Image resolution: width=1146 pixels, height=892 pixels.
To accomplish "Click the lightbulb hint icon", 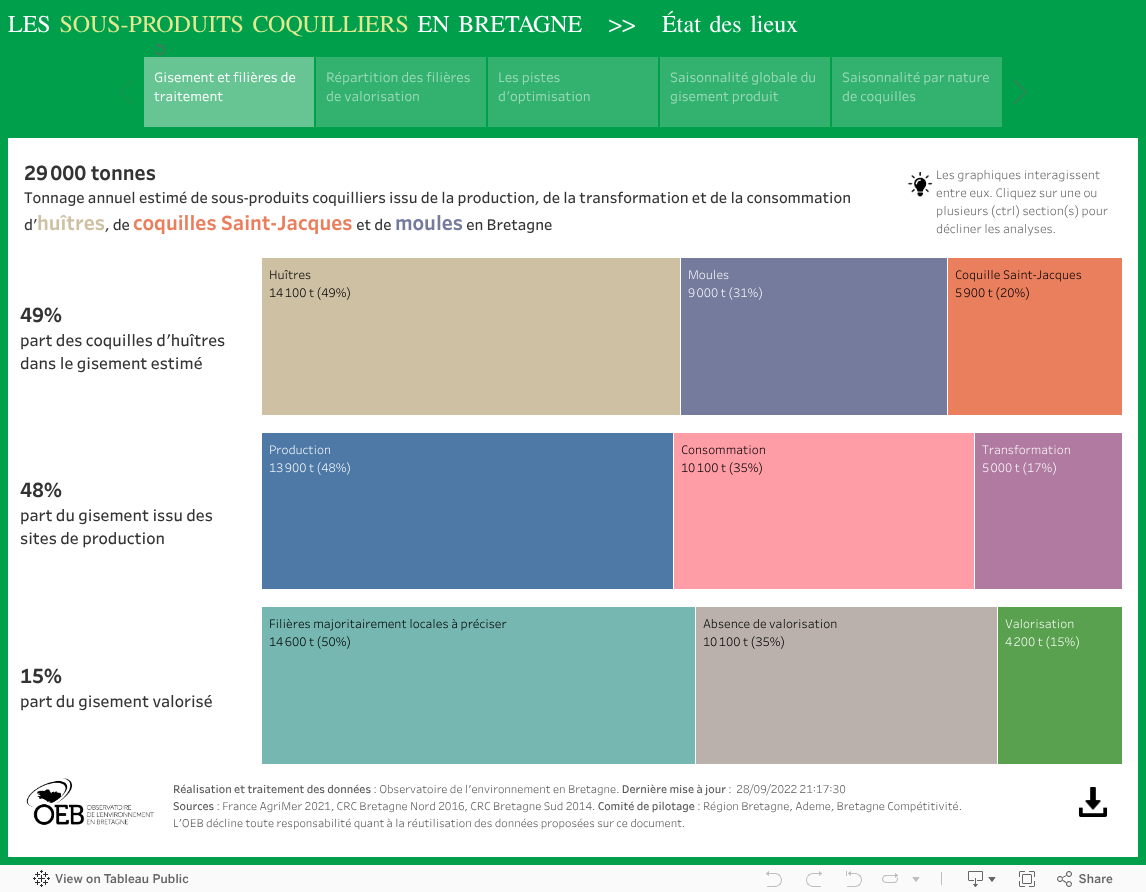I will pyautogui.click(x=919, y=185).
